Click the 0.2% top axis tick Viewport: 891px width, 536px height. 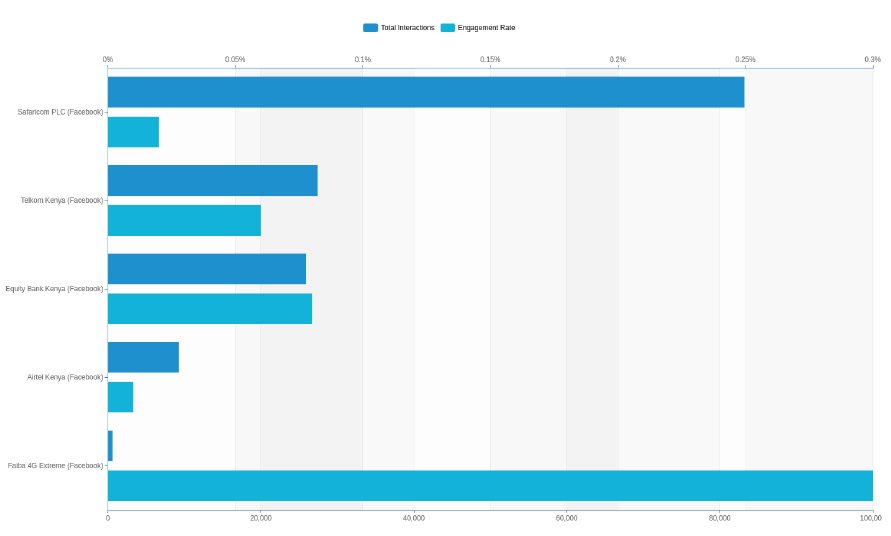(618, 59)
